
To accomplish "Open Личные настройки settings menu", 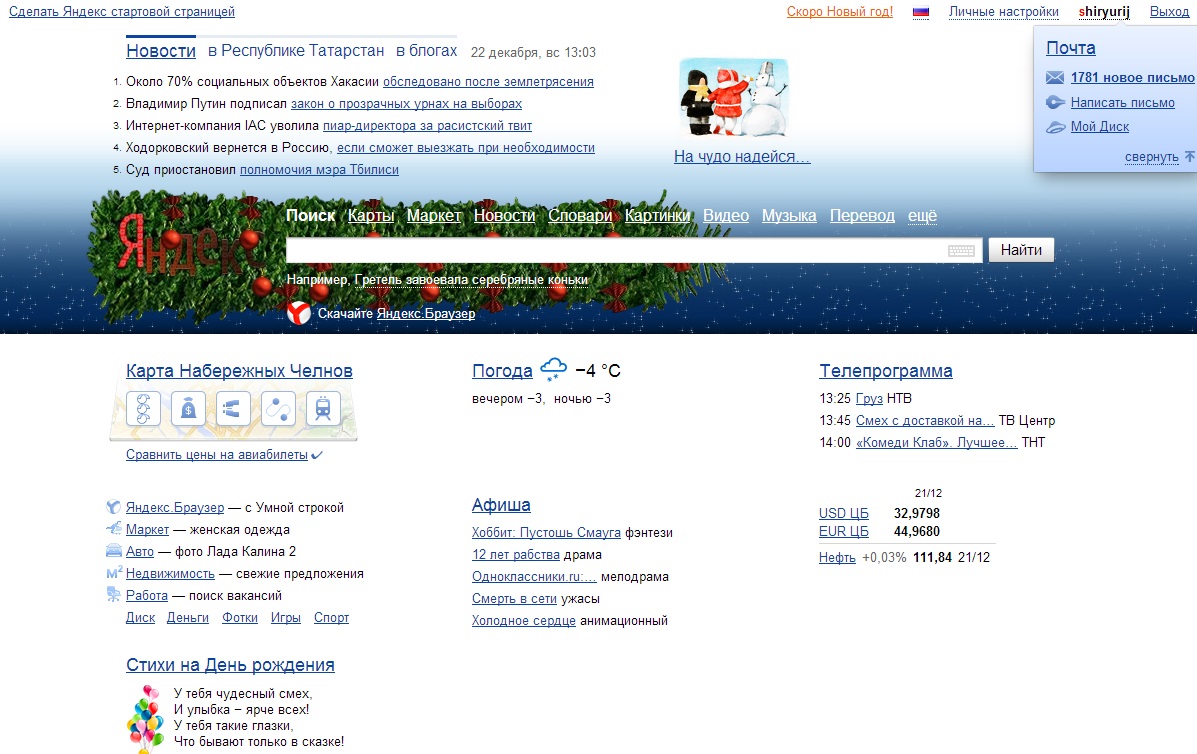I will pos(1004,12).
